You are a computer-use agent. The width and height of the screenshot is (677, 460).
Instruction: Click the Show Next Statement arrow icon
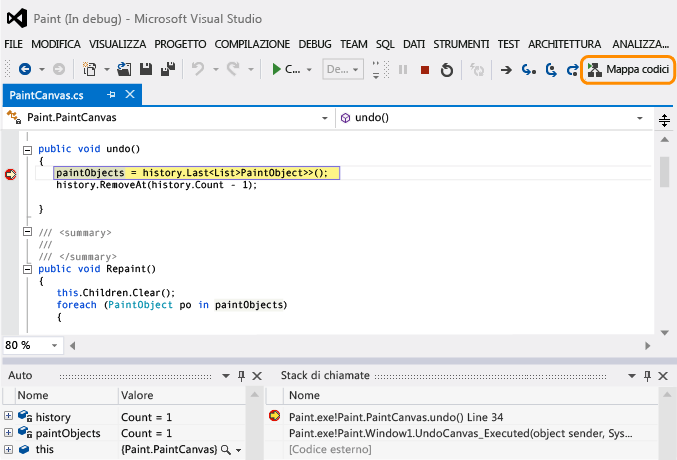coord(506,70)
